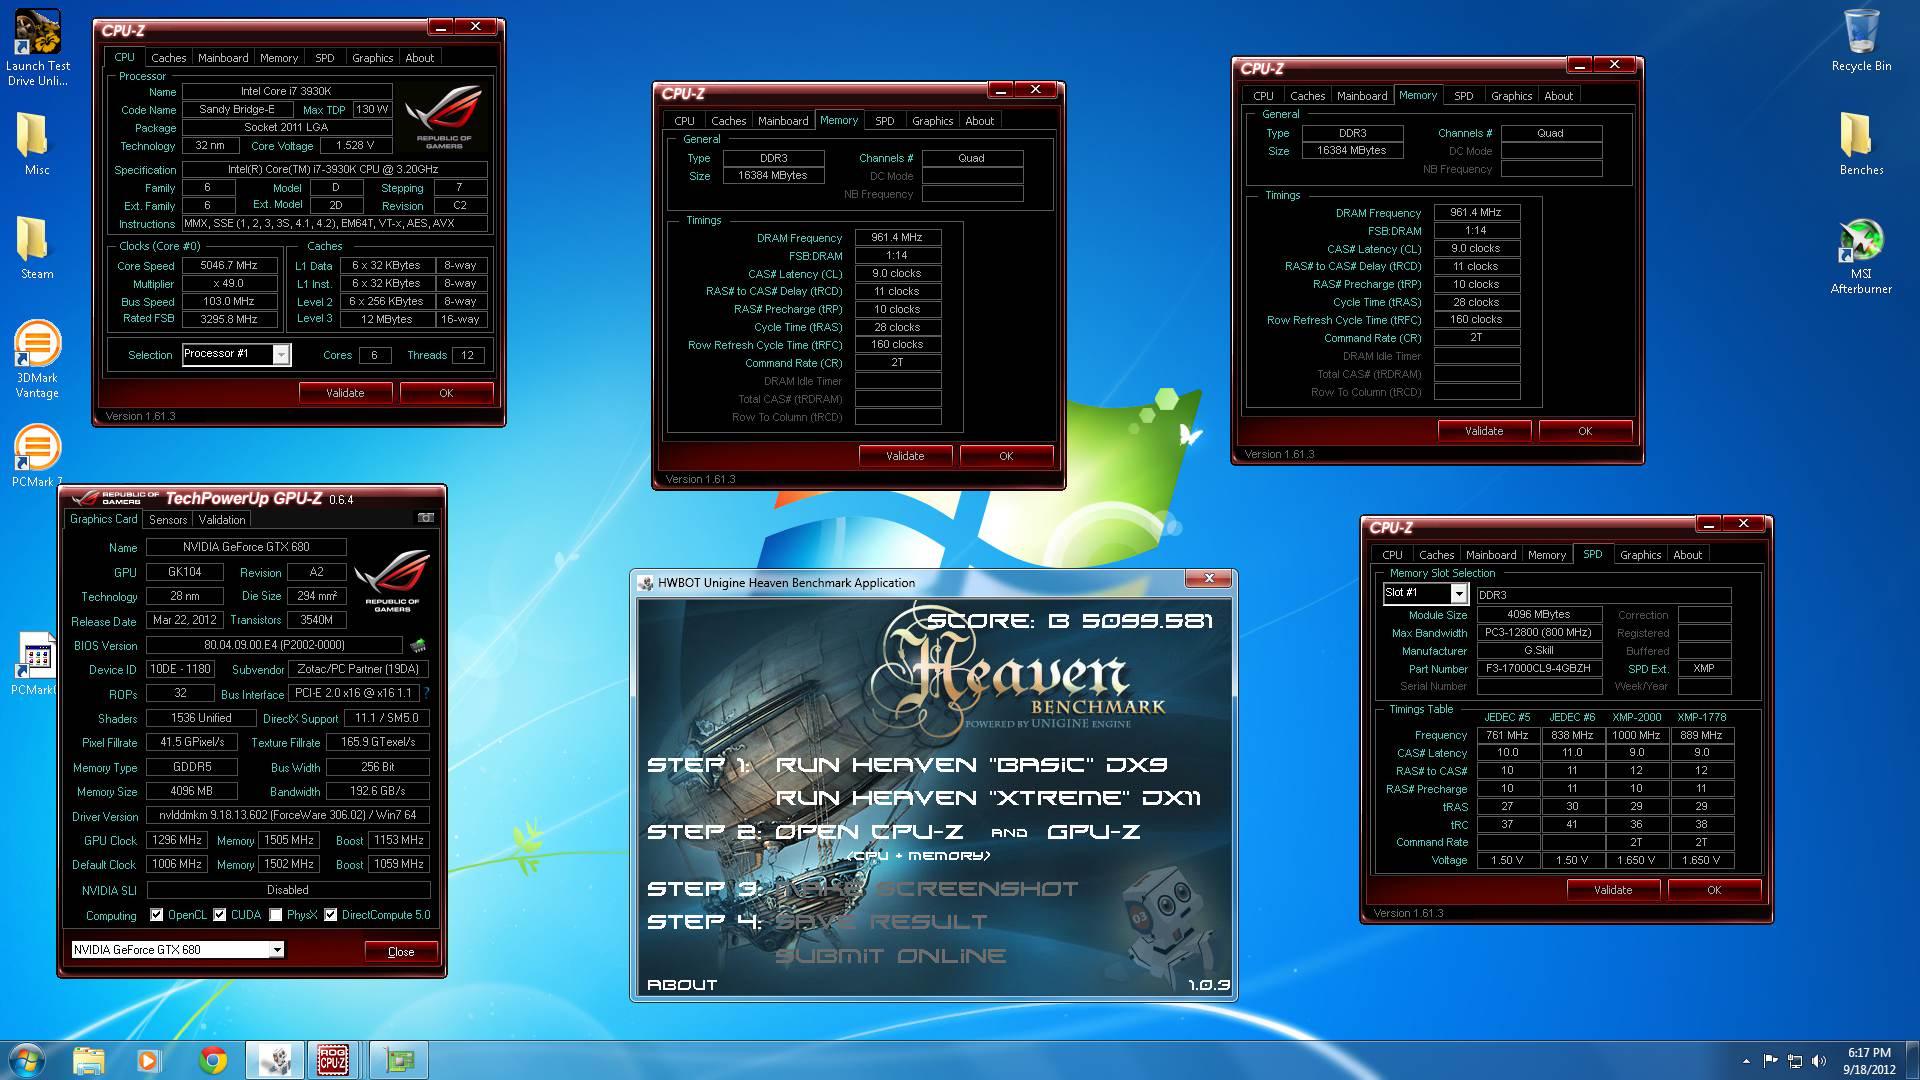Click ABOUT in the Heaven benchmark app
Viewport: 1920px width, 1080px height.
pyautogui.click(x=682, y=985)
